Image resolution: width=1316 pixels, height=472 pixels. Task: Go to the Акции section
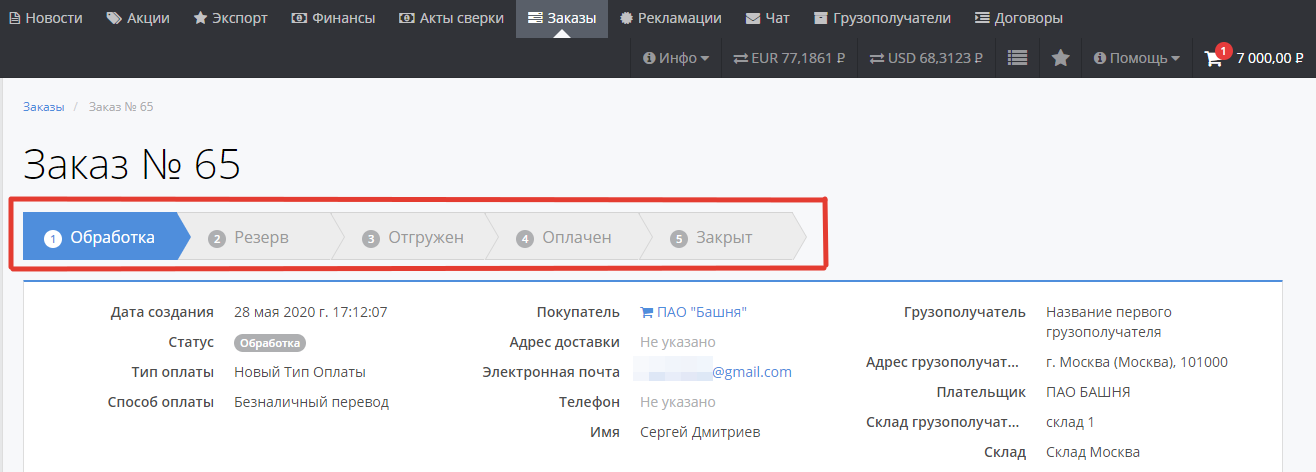(x=138, y=18)
